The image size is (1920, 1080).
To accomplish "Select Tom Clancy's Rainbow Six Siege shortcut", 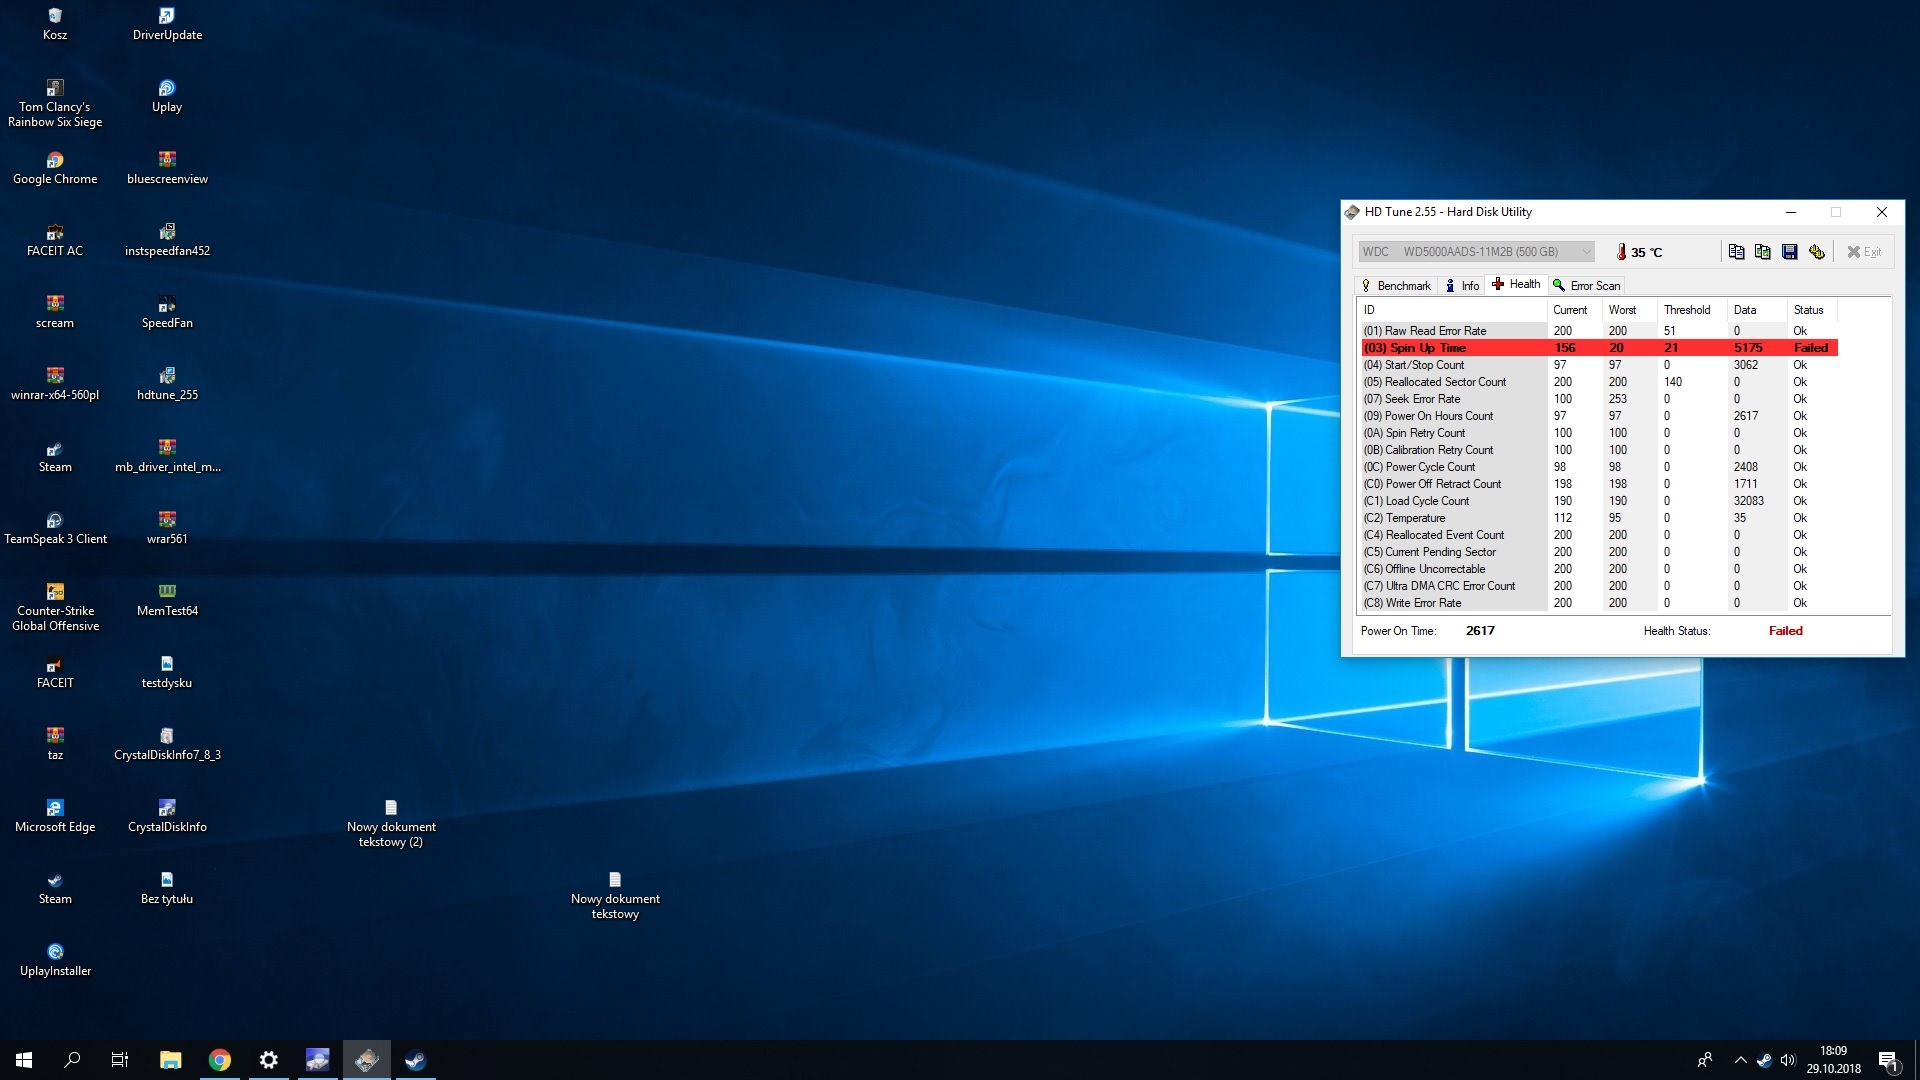I will pos(55,104).
